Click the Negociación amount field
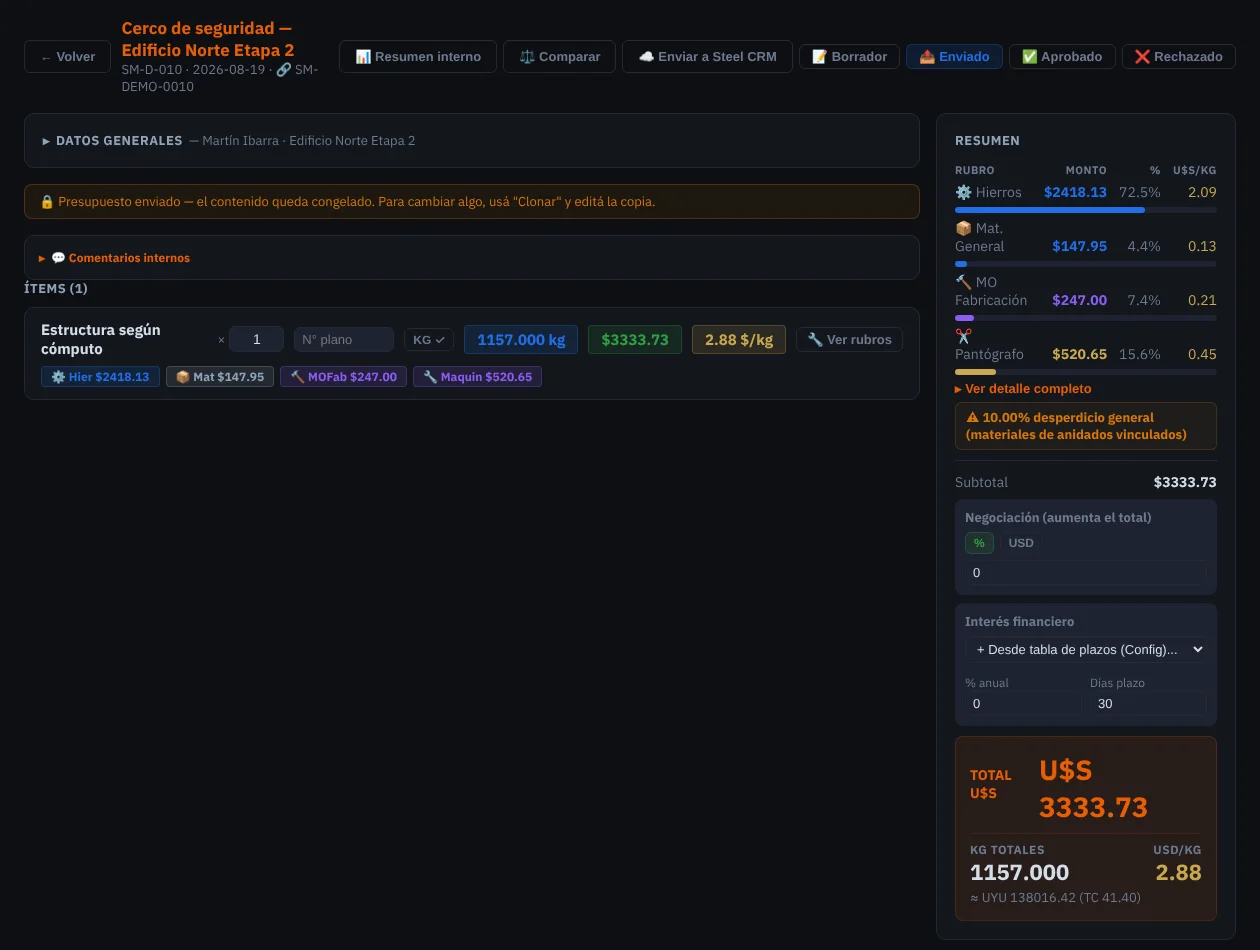The image size is (1260, 950). coord(1086,573)
